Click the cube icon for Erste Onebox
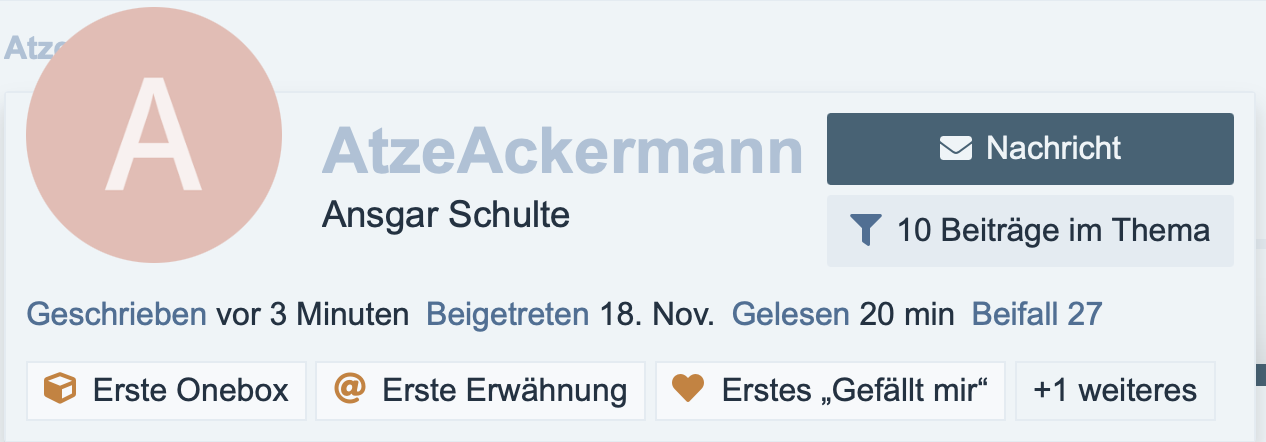The width and height of the screenshot is (1266, 442). click(x=61, y=389)
